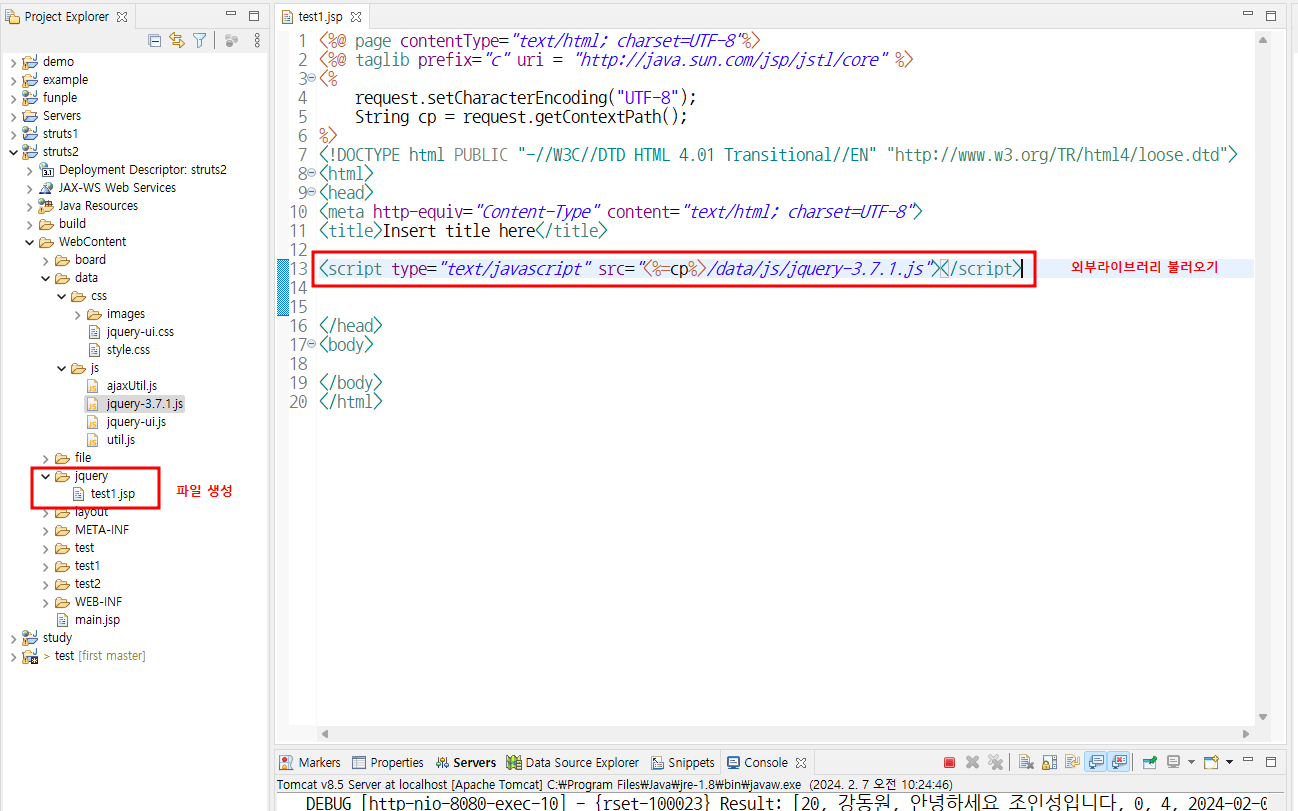
Task: Open the Data Source Explorer tab
Action: 573,762
